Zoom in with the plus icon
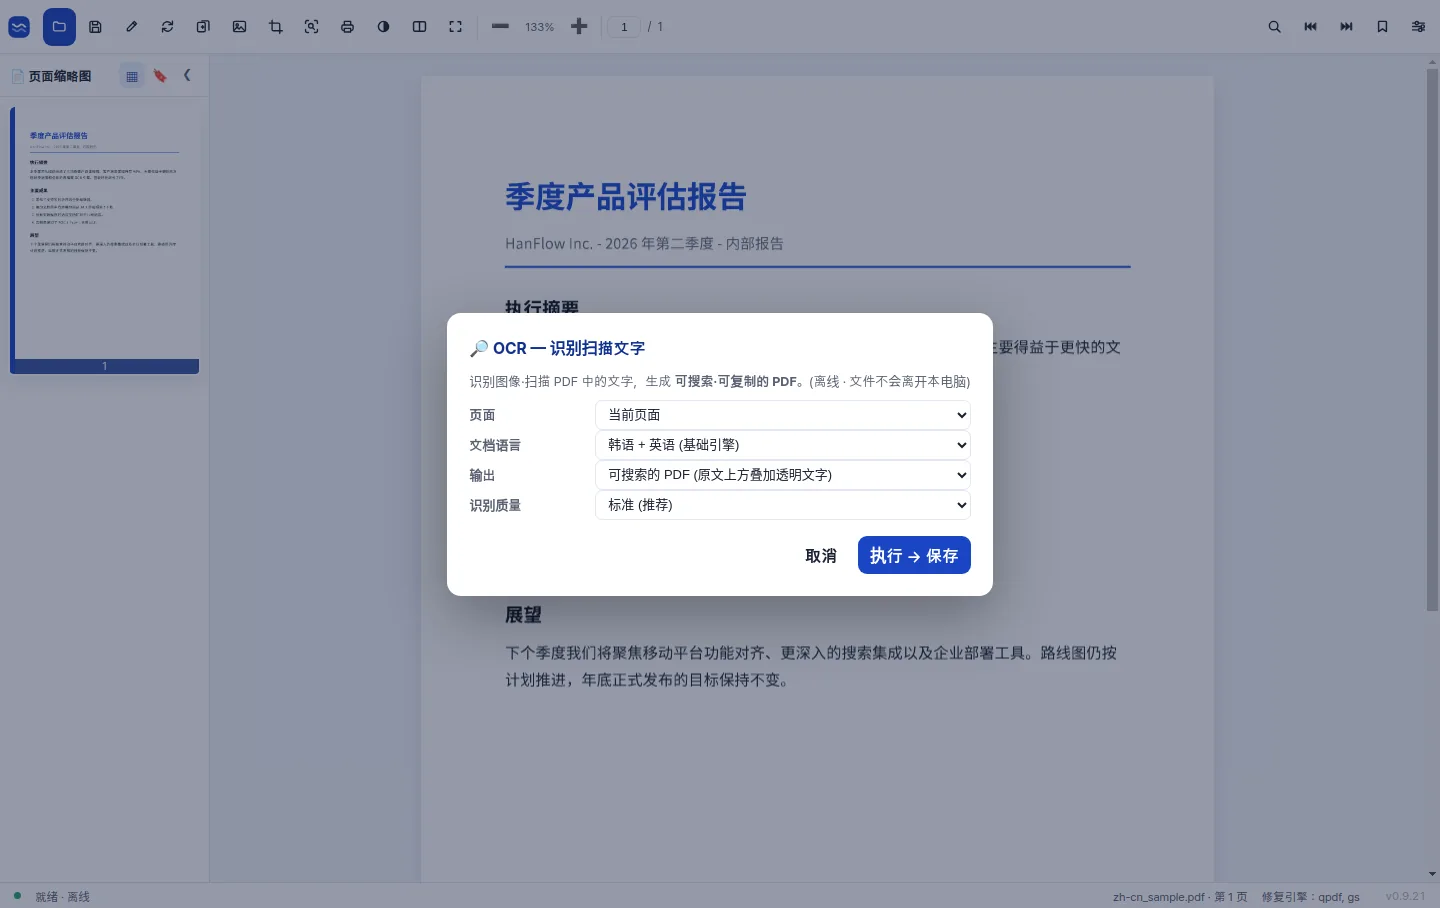Viewport: 1440px width, 908px height. 579,27
